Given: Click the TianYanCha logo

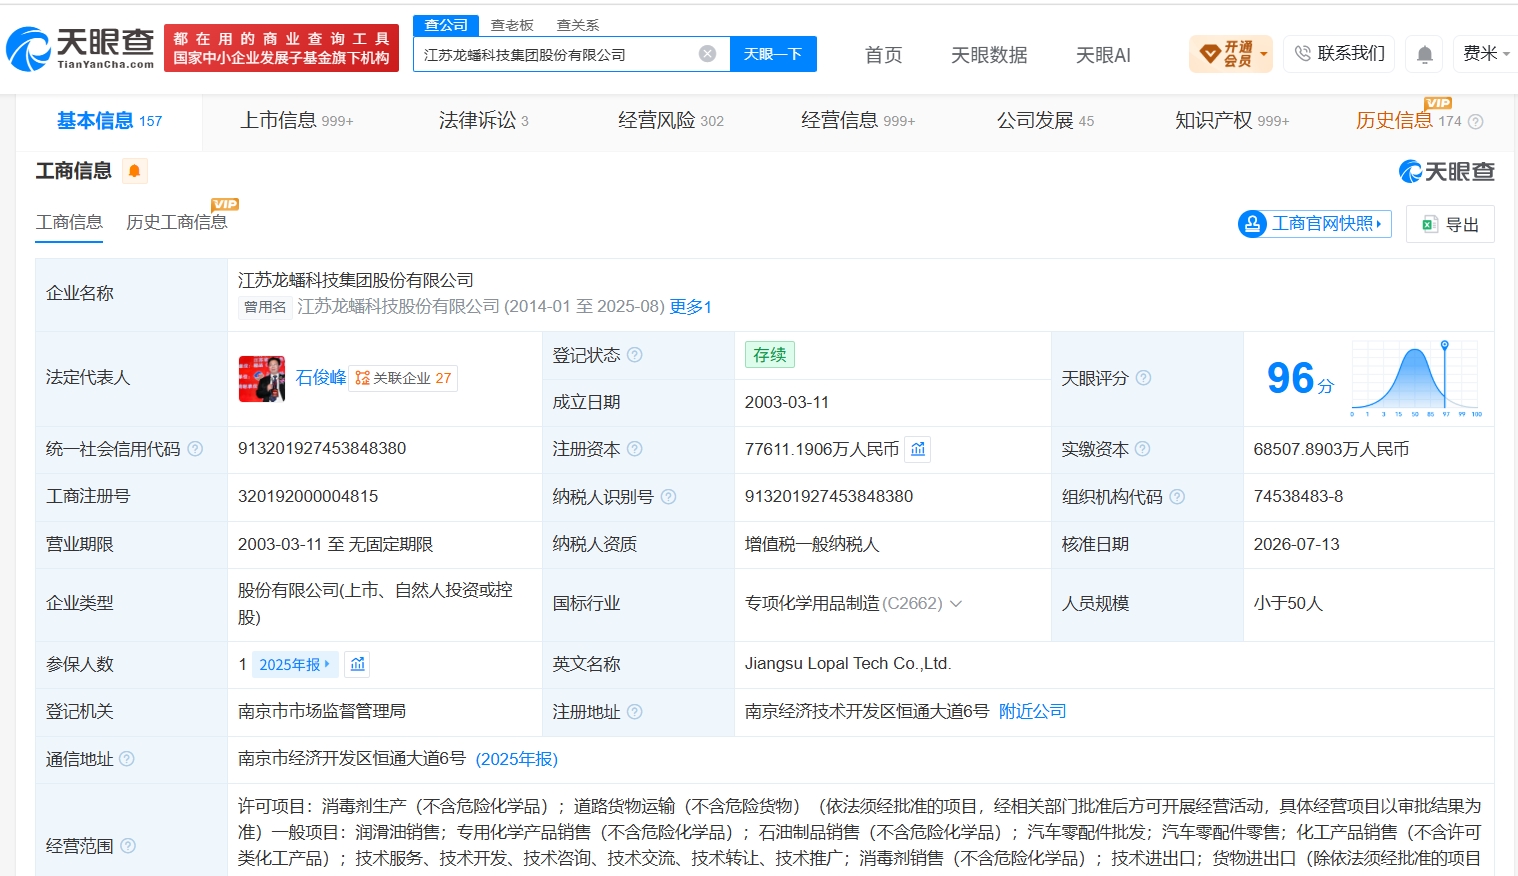Looking at the screenshot, I should point(80,48).
